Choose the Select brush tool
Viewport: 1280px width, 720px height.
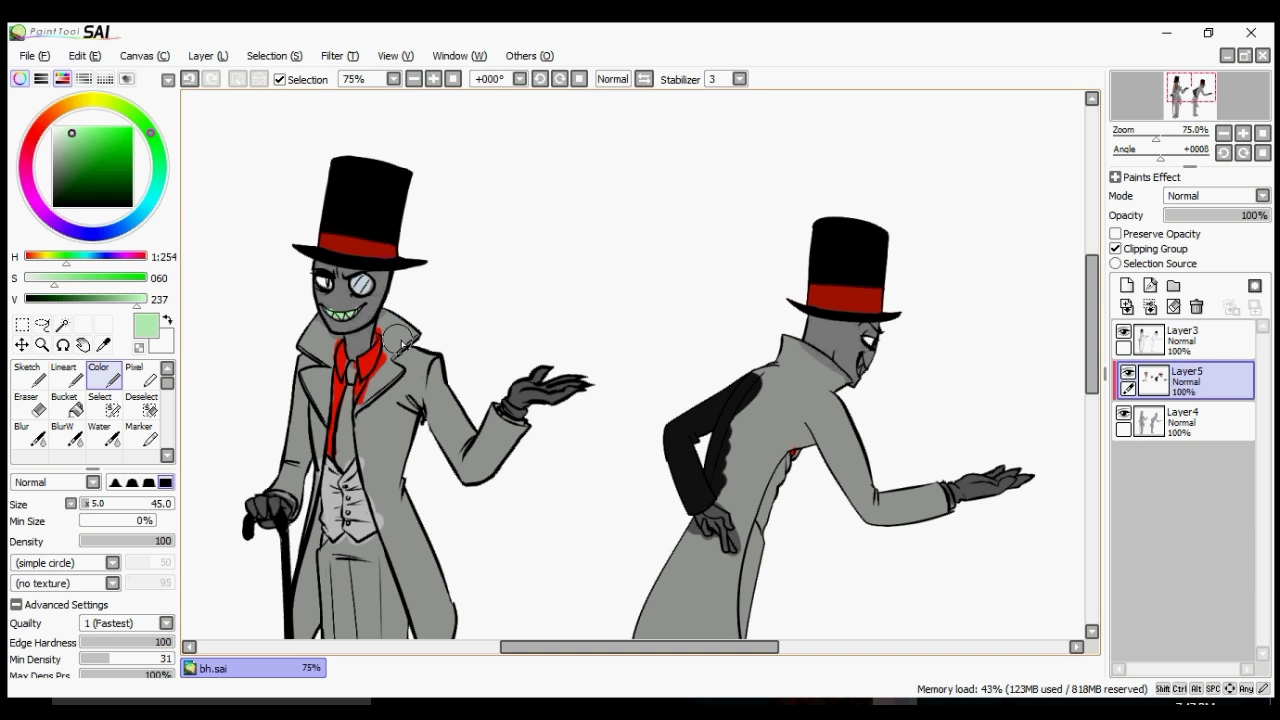[102, 405]
